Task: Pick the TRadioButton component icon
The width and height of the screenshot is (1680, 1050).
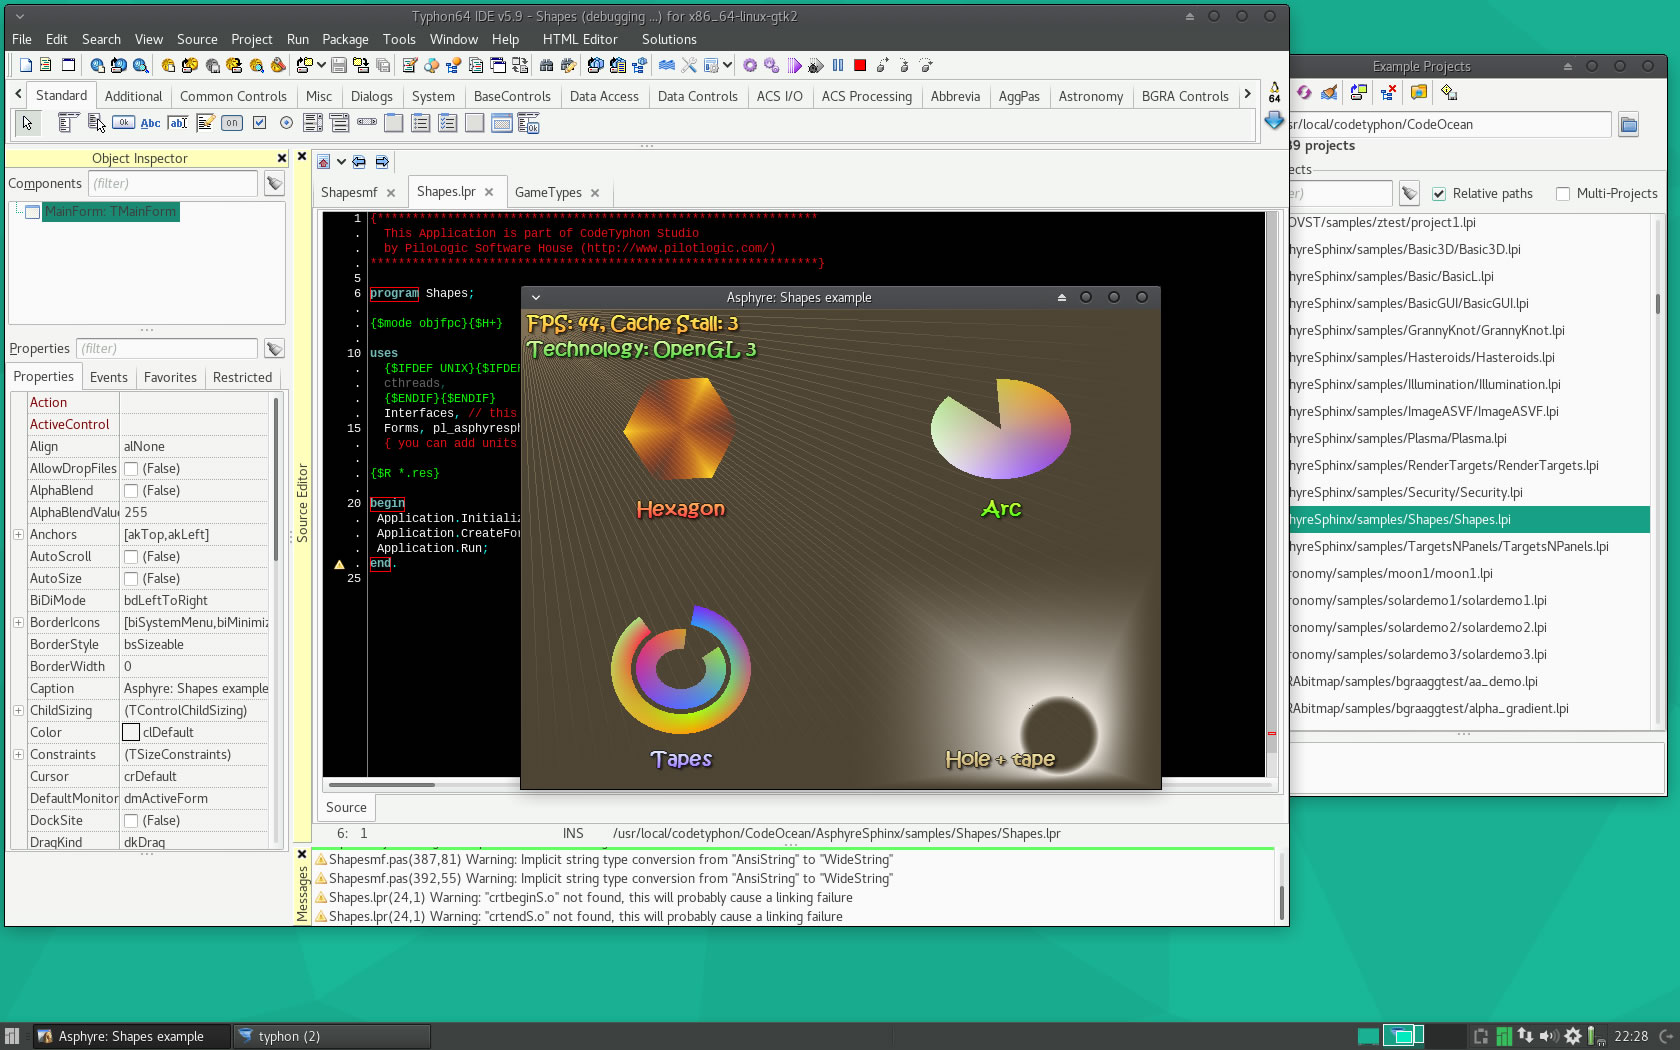Action: coord(286,123)
